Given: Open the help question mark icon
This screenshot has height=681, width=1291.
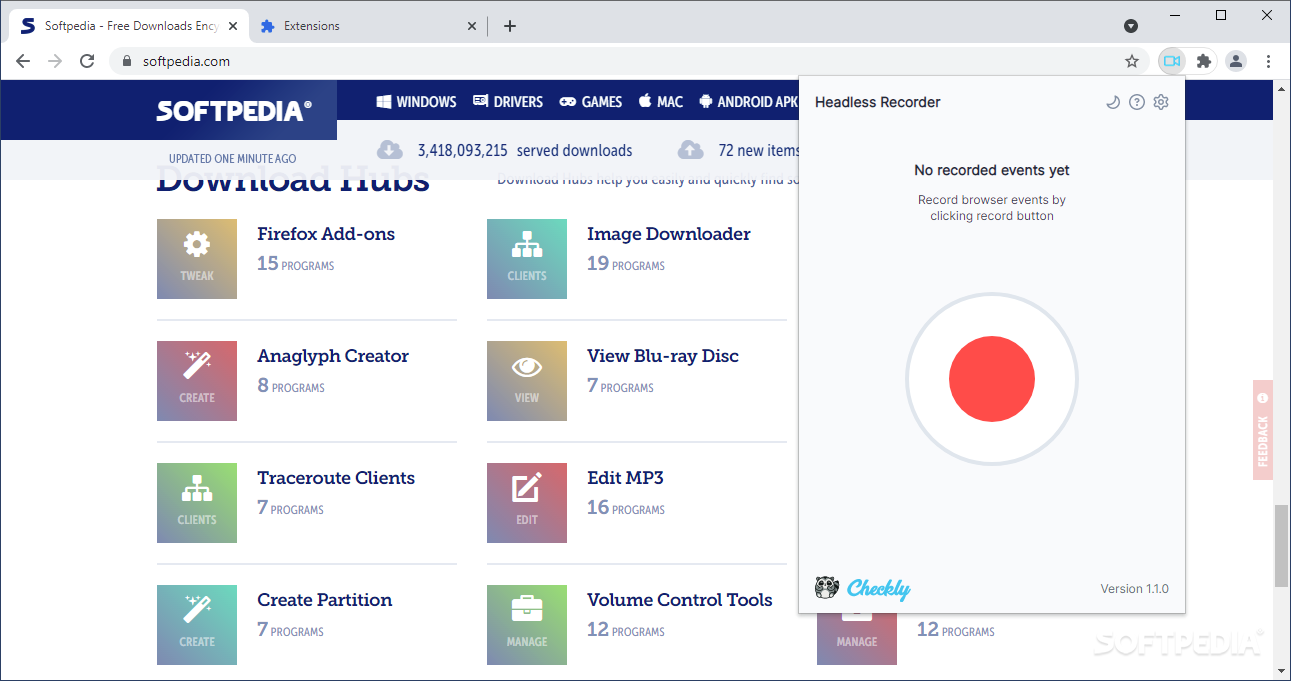Looking at the screenshot, I should pyautogui.click(x=1136, y=102).
